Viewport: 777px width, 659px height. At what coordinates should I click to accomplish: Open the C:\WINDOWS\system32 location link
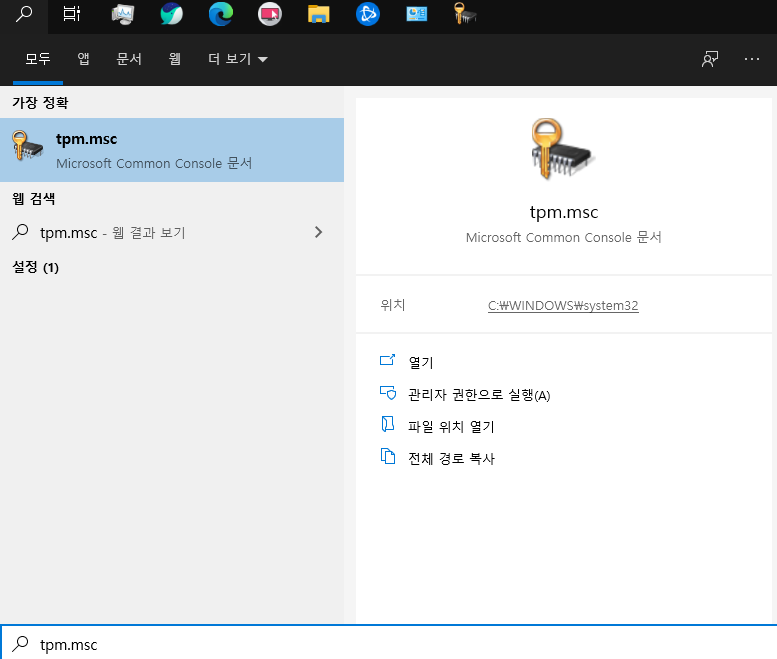coord(563,305)
